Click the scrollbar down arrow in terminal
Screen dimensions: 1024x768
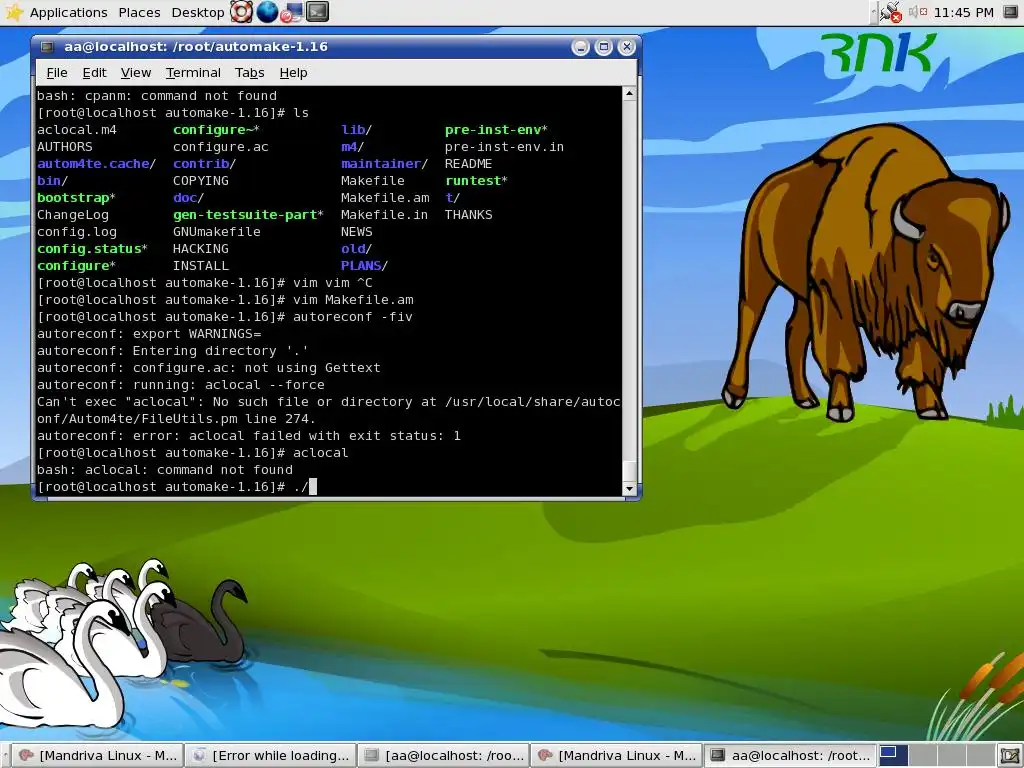point(629,488)
